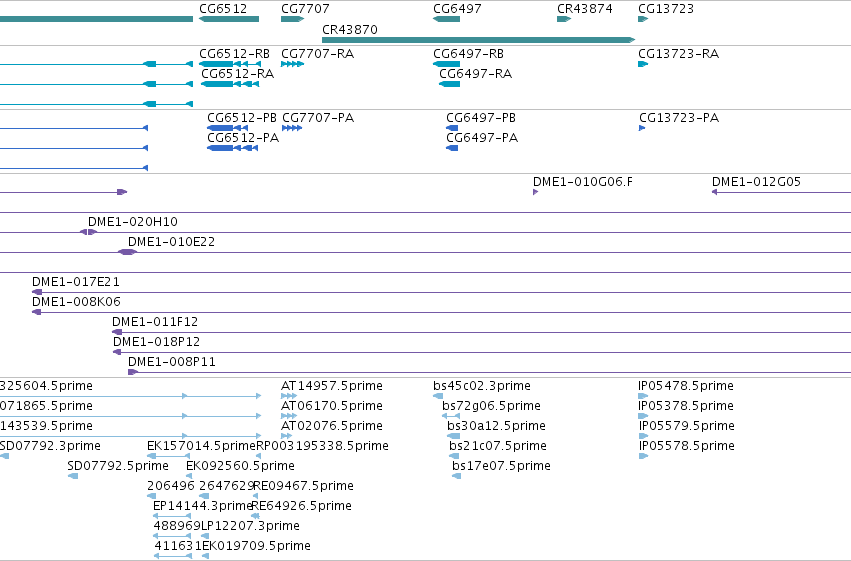Select EST EK019709.5prime
Screen dimensions: 851x561
tap(206, 556)
